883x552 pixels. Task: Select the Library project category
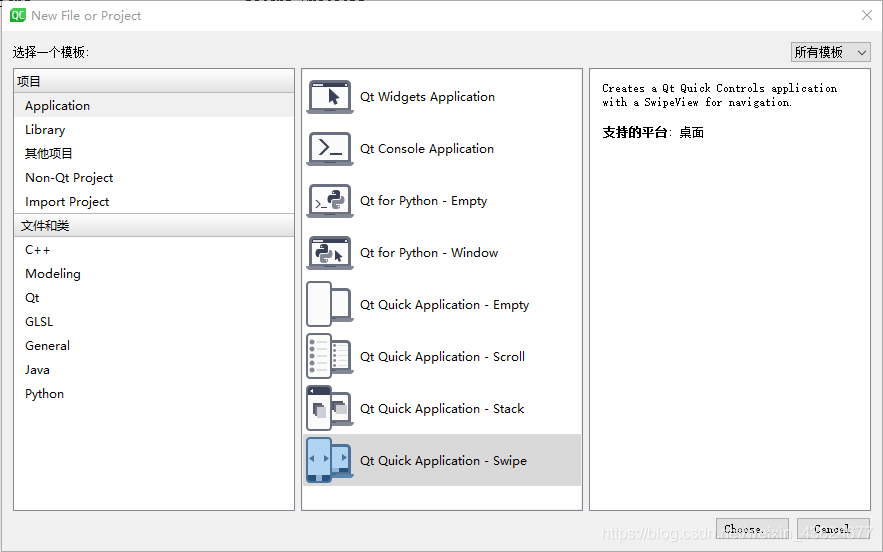pos(154,130)
